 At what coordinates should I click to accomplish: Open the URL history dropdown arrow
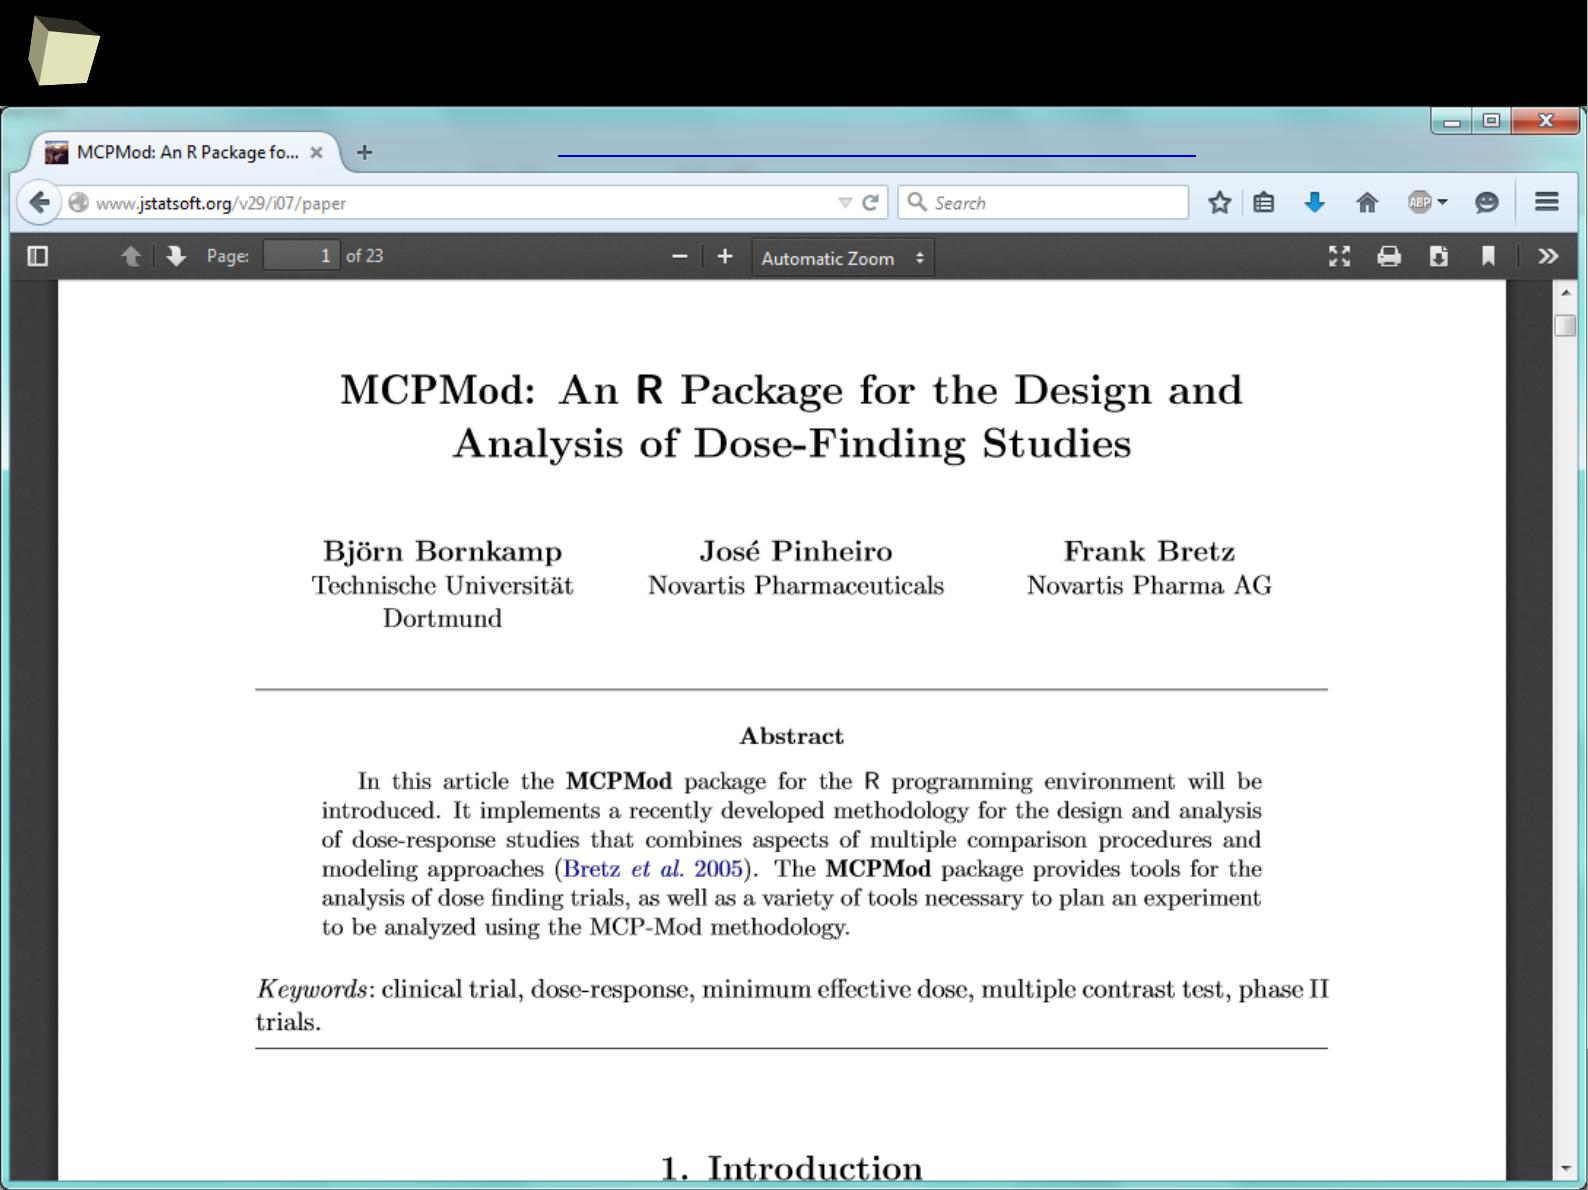point(845,203)
